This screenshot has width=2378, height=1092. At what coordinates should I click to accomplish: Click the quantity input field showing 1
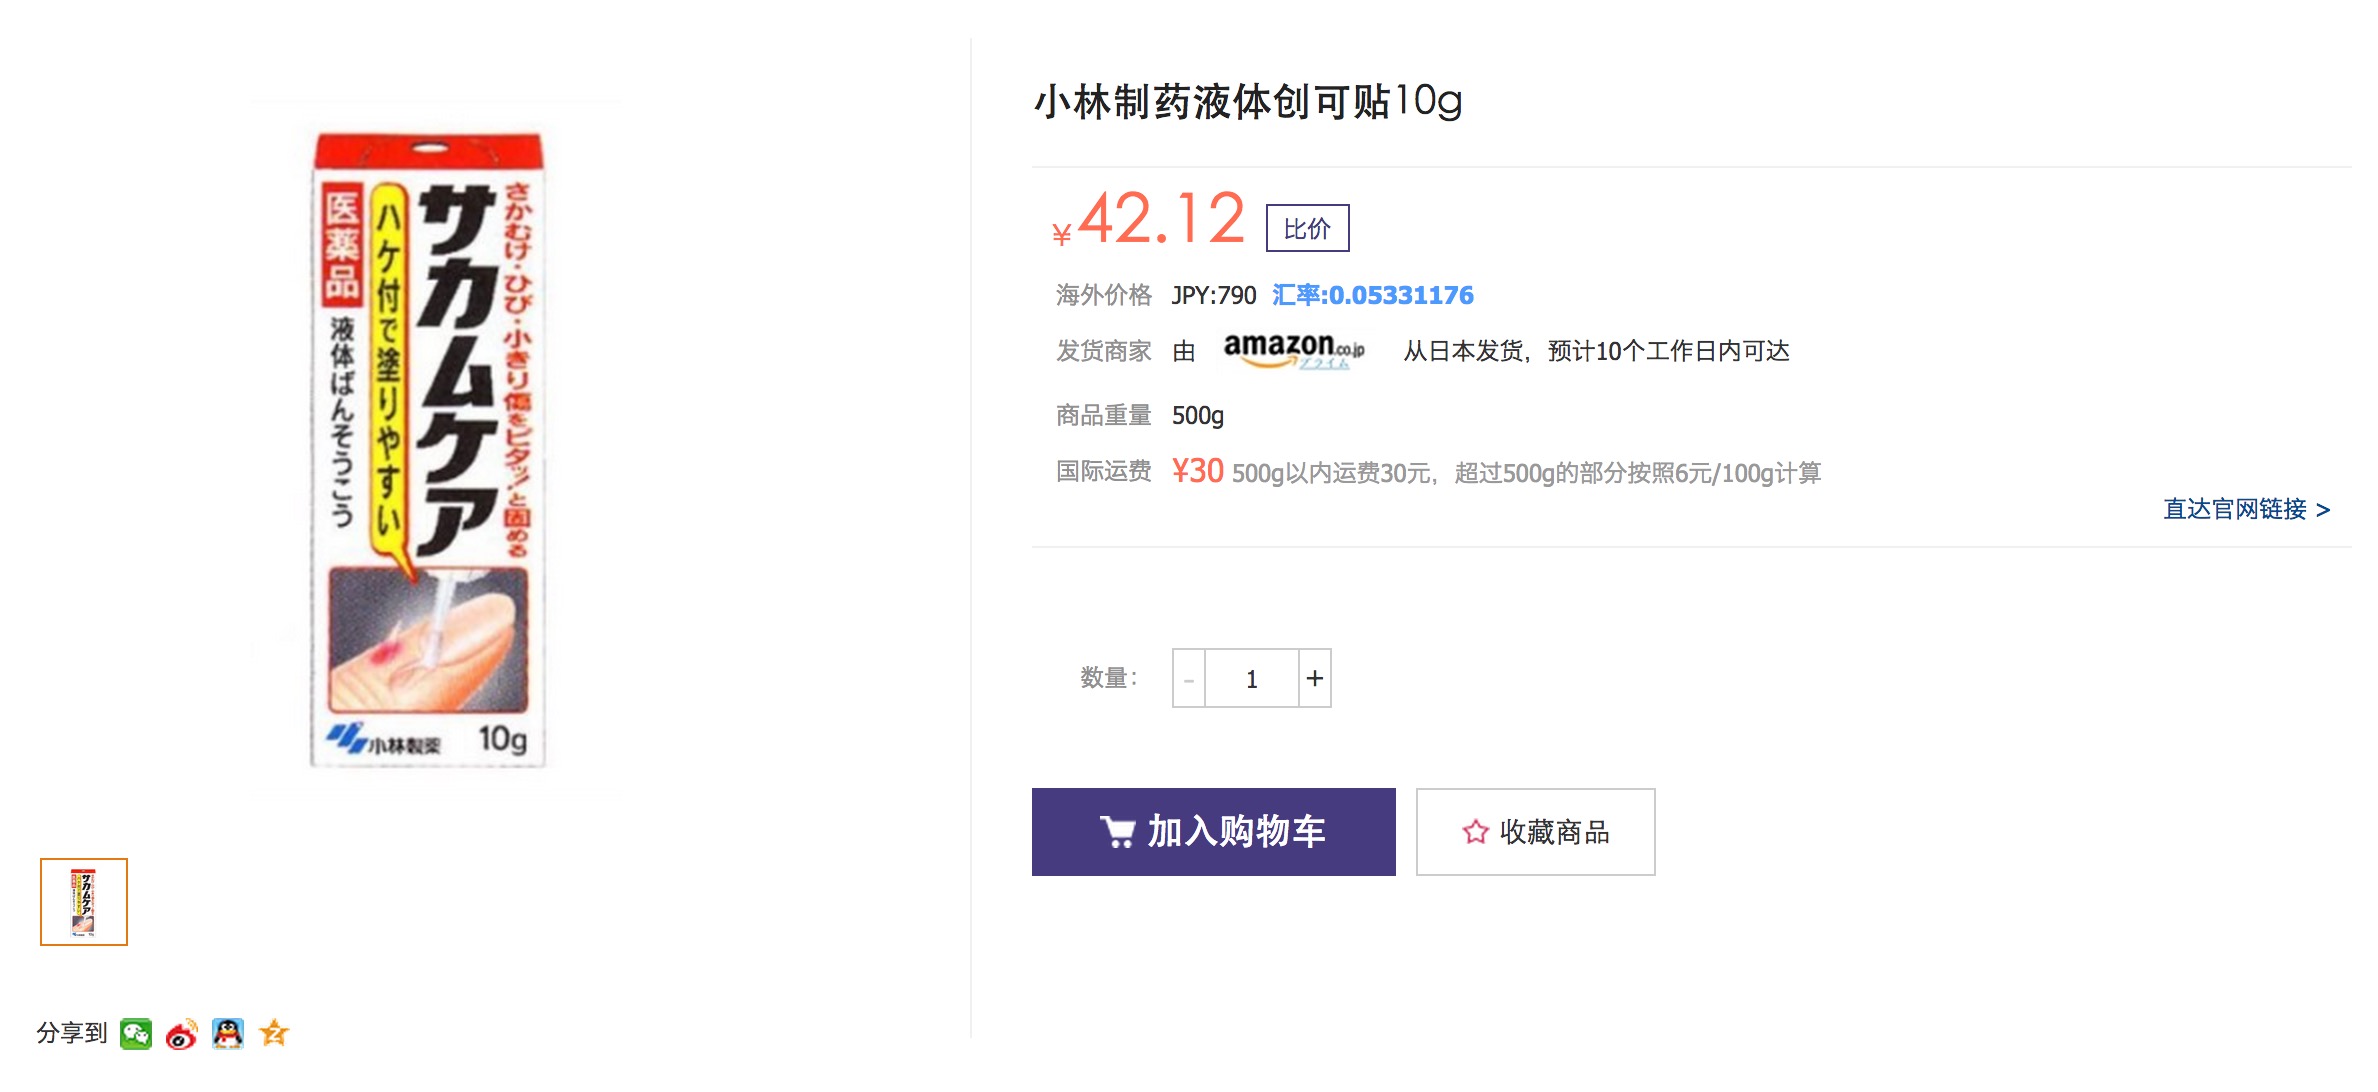click(x=1251, y=679)
